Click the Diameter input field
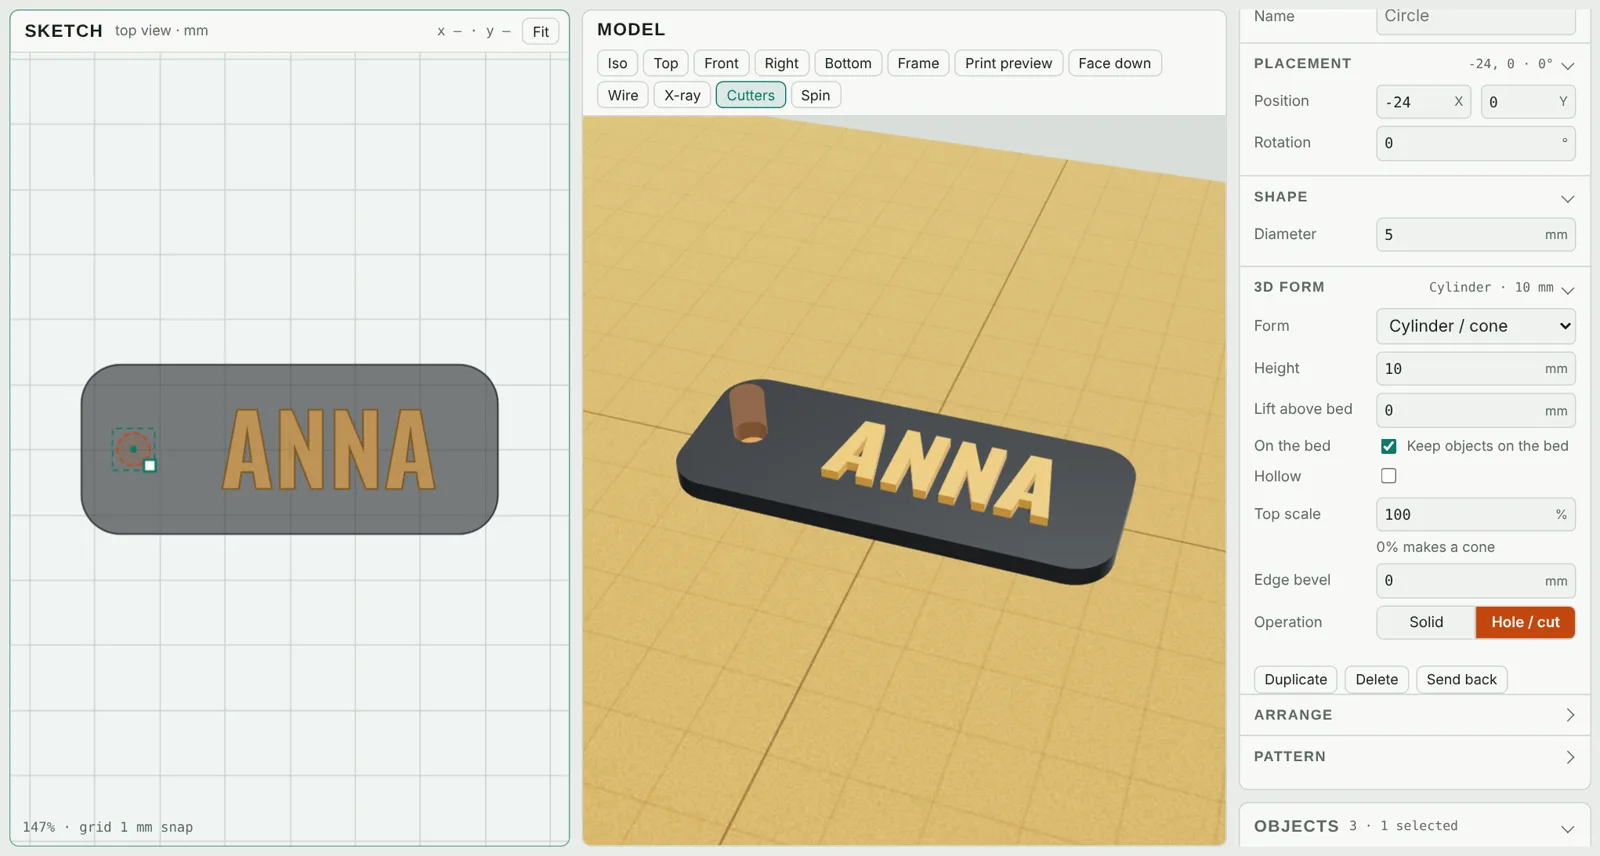The image size is (1600, 856). pyautogui.click(x=1476, y=235)
